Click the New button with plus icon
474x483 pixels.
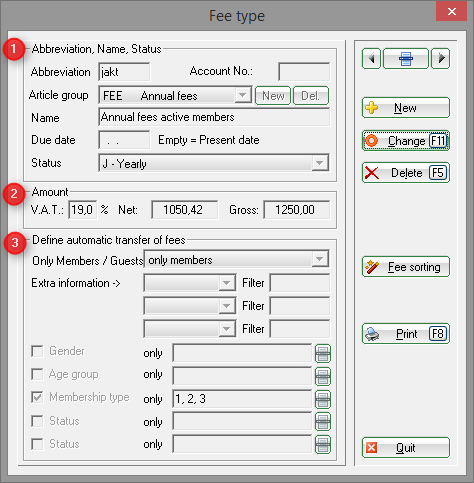point(406,108)
